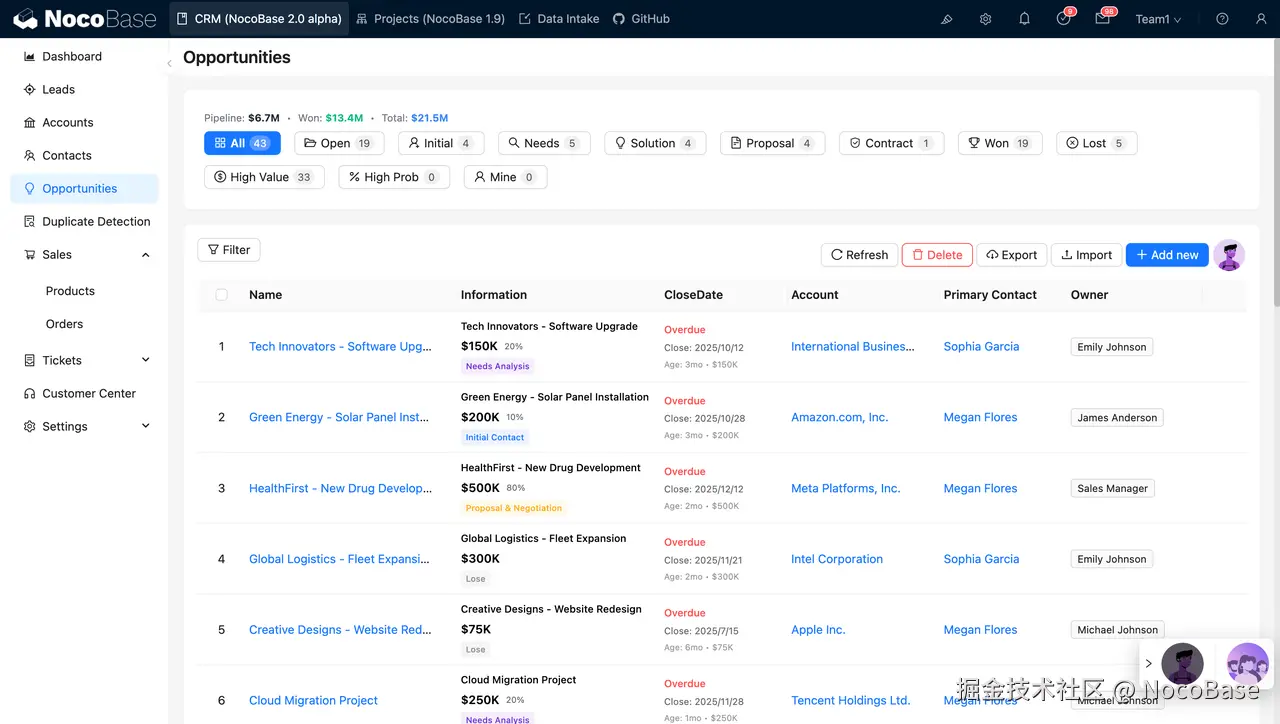Filter by Needs stage
The image size is (1280, 724).
point(544,144)
